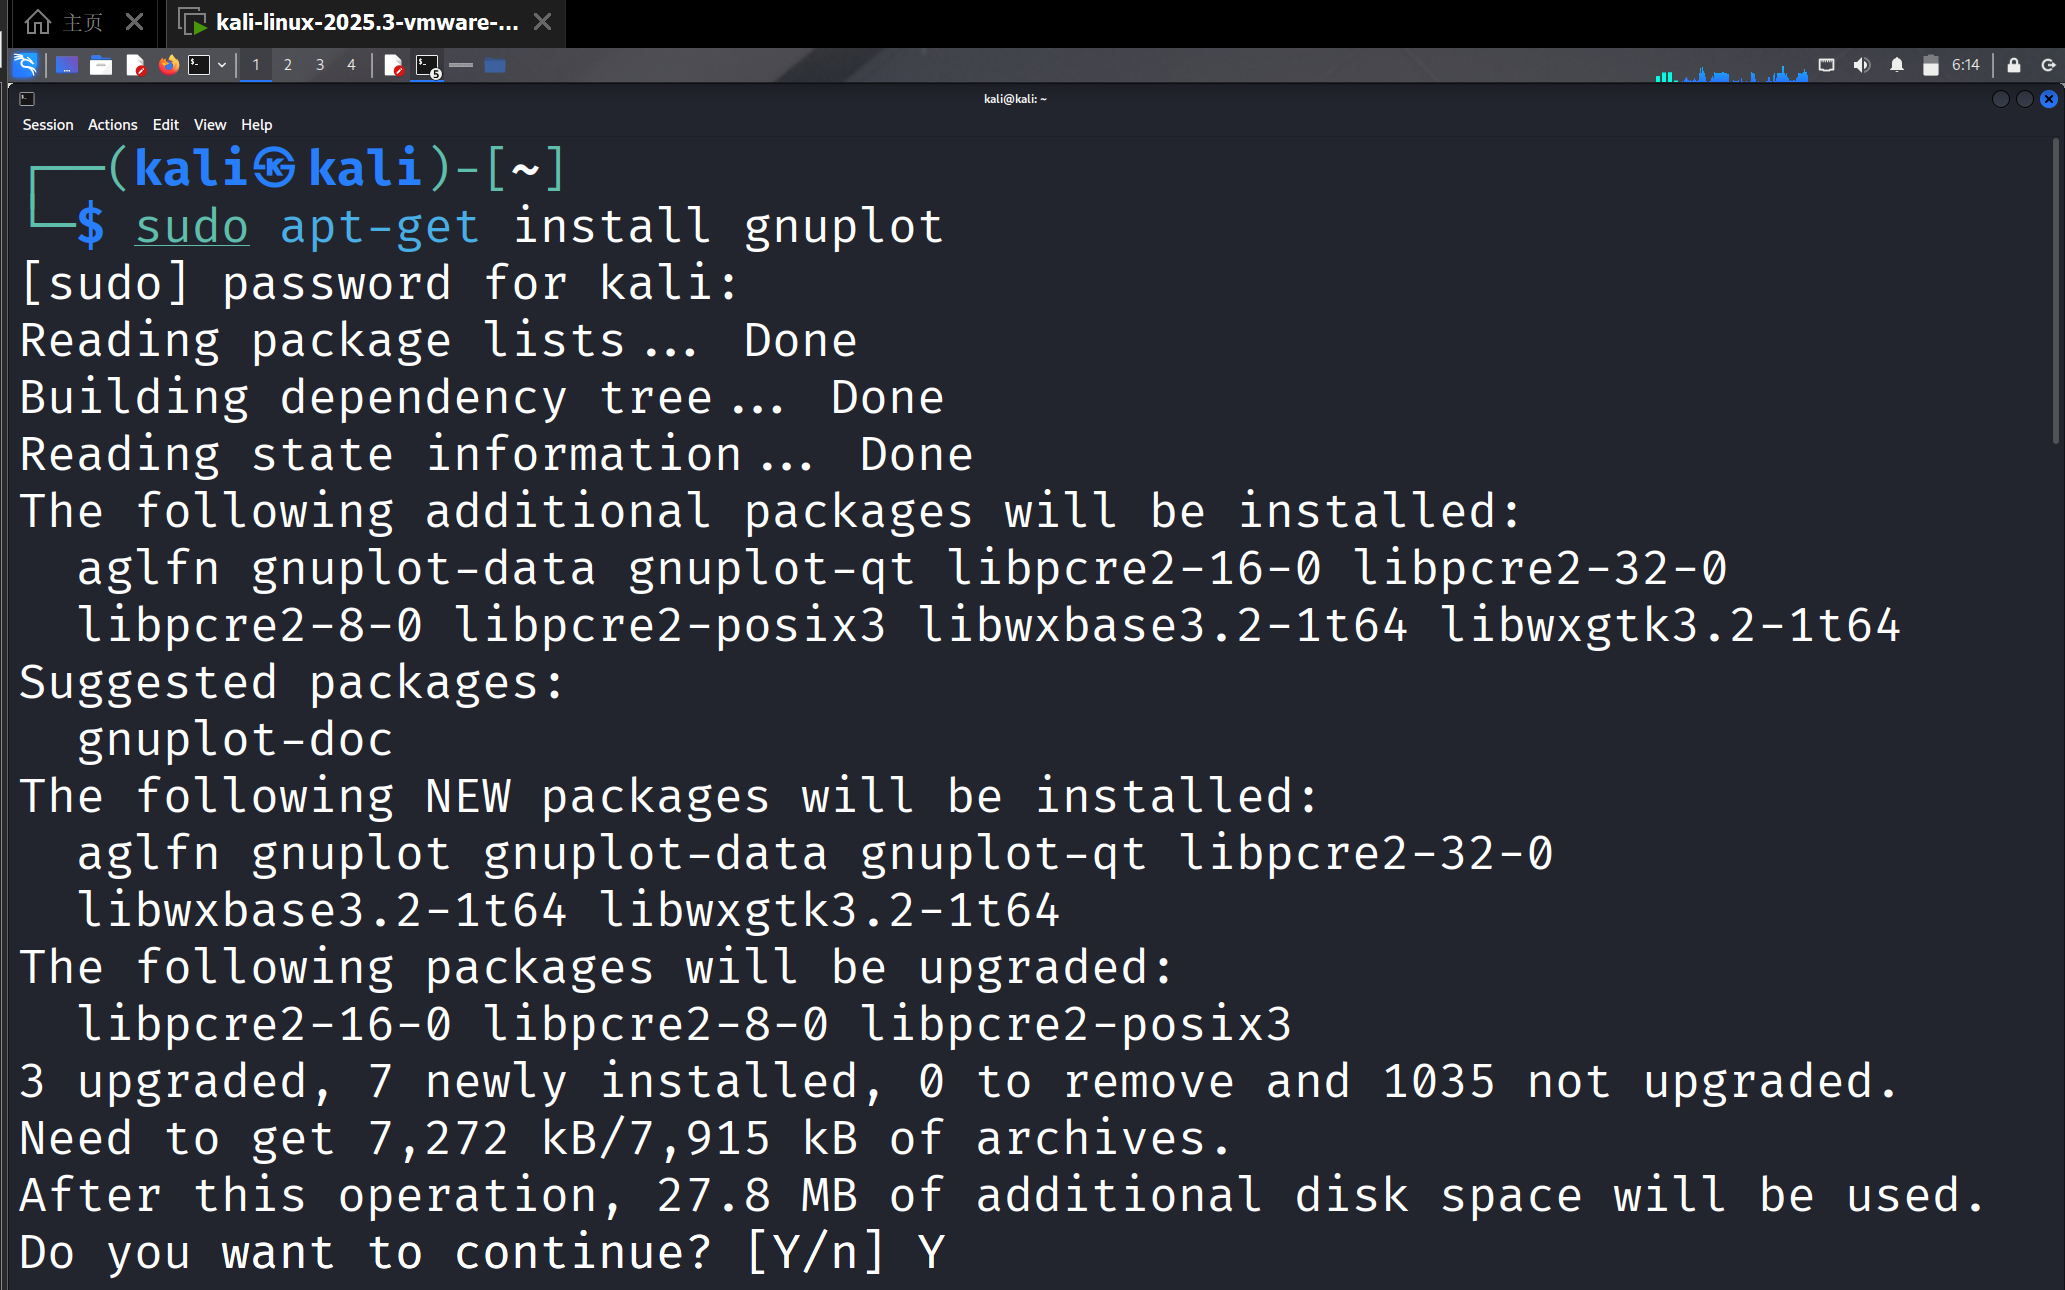
Task: Select the terminal taskbar window button
Action: [x=428, y=66]
